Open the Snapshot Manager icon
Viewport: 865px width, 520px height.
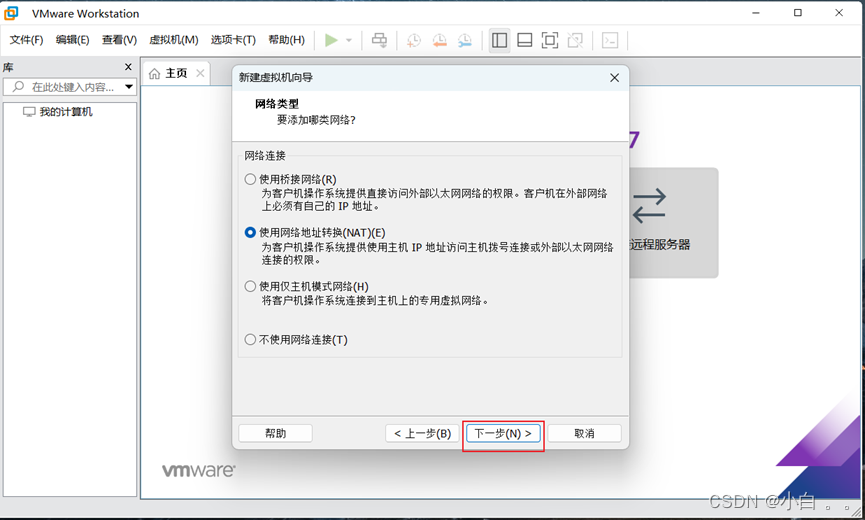(x=465, y=40)
